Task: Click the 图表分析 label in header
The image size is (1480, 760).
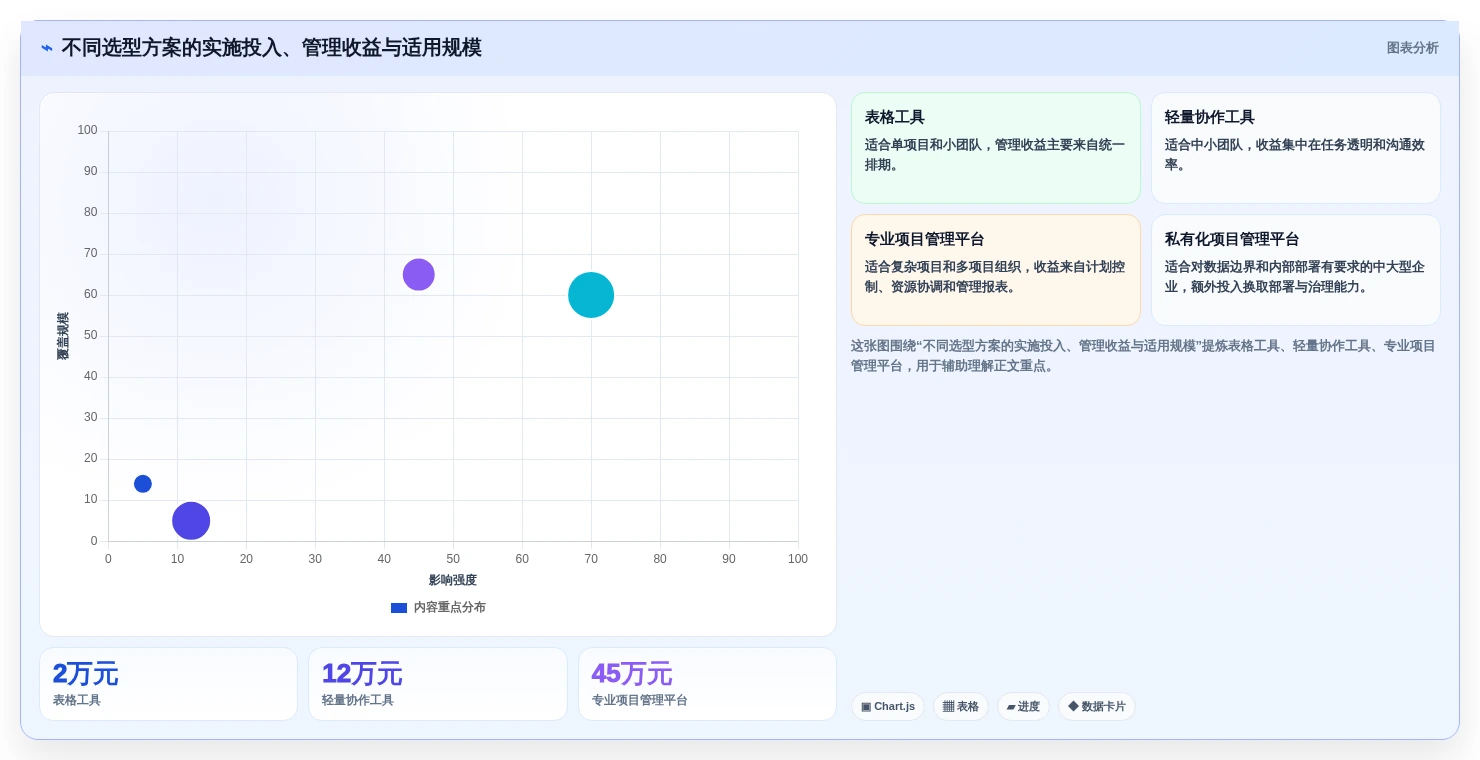Action: pos(1412,48)
